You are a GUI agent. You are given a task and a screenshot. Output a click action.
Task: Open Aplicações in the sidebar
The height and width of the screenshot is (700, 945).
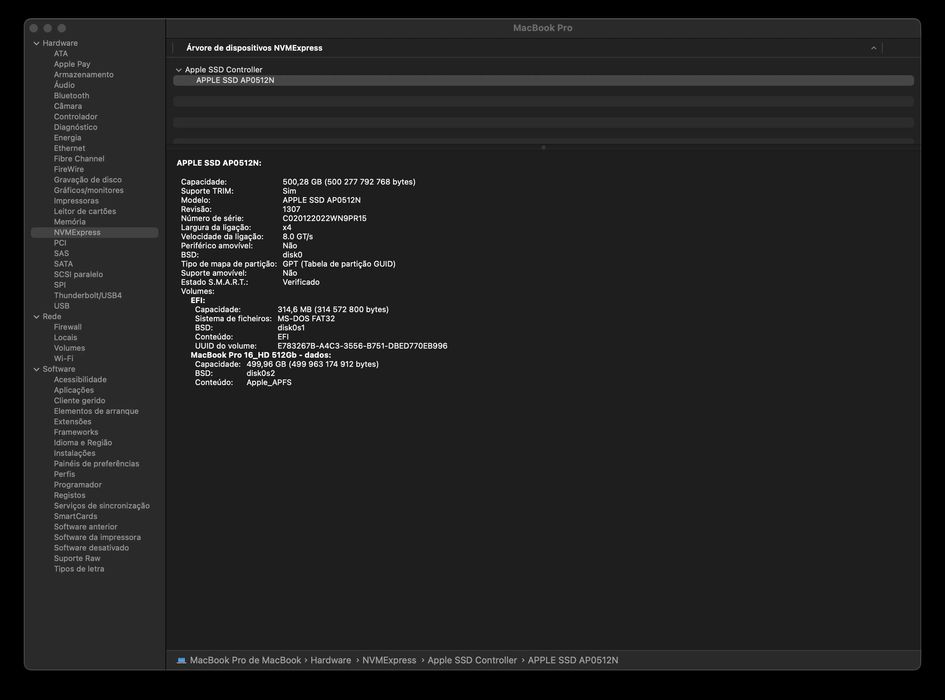(74, 390)
